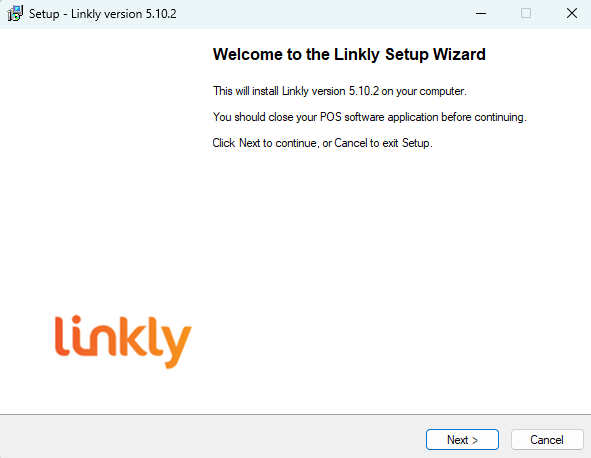
Task: Click the greyed-out maximize window button
Action: 526,14
